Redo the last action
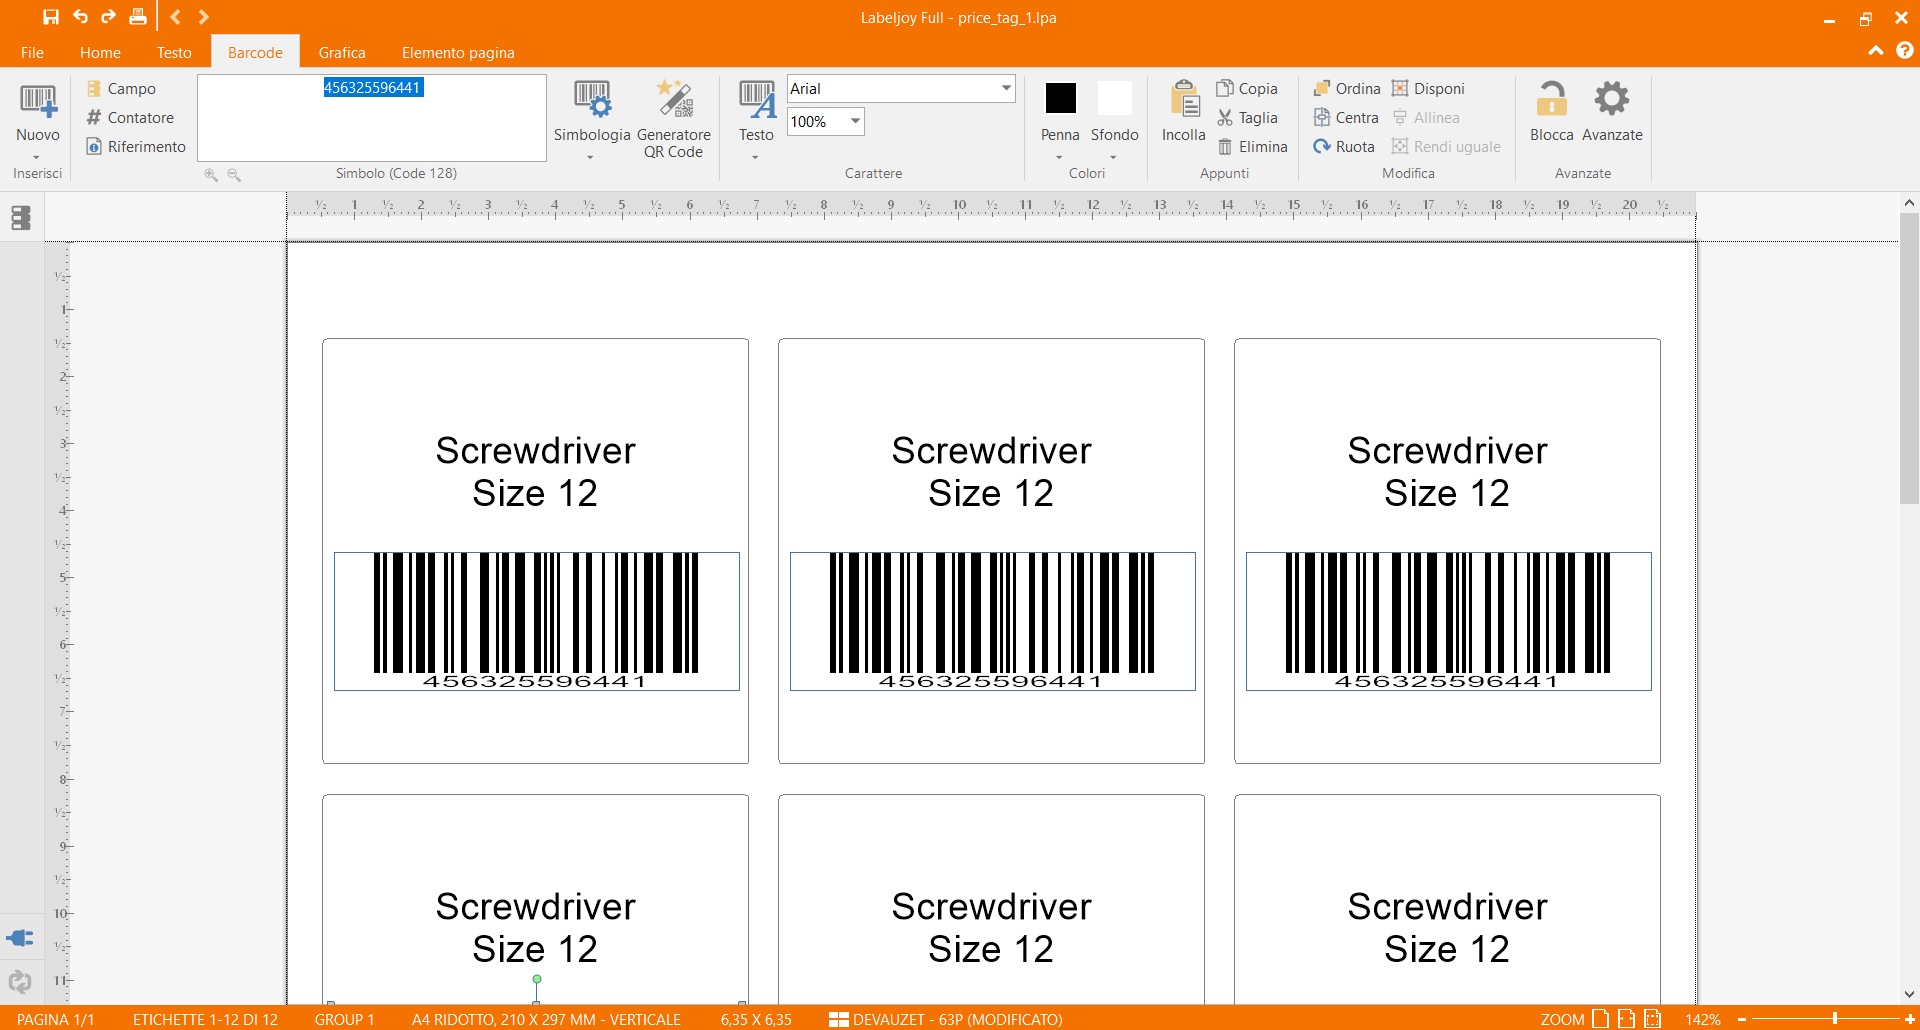 click(x=108, y=17)
